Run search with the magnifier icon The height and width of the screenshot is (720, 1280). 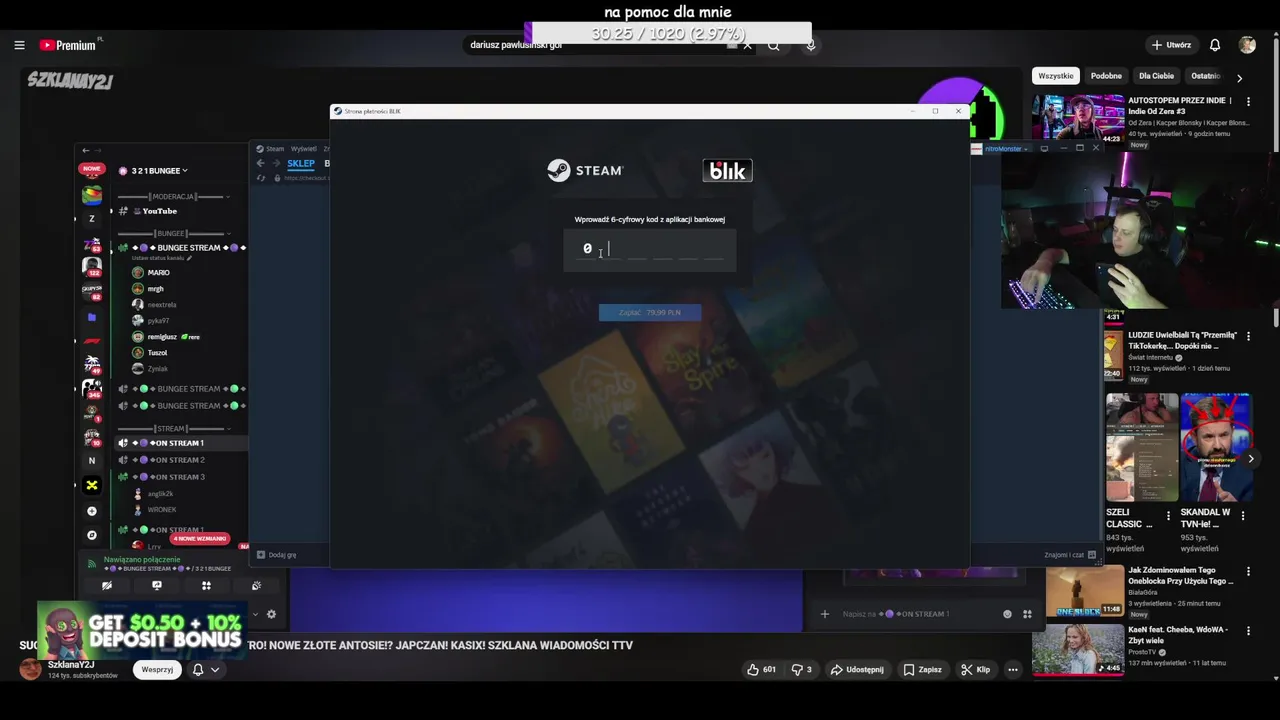pyautogui.click(x=773, y=45)
